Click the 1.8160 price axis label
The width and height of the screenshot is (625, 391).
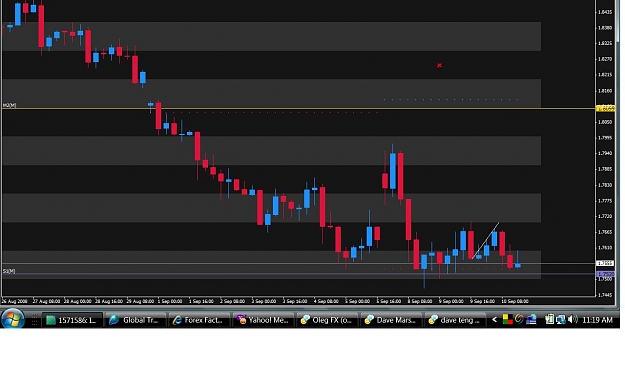(x=605, y=91)
